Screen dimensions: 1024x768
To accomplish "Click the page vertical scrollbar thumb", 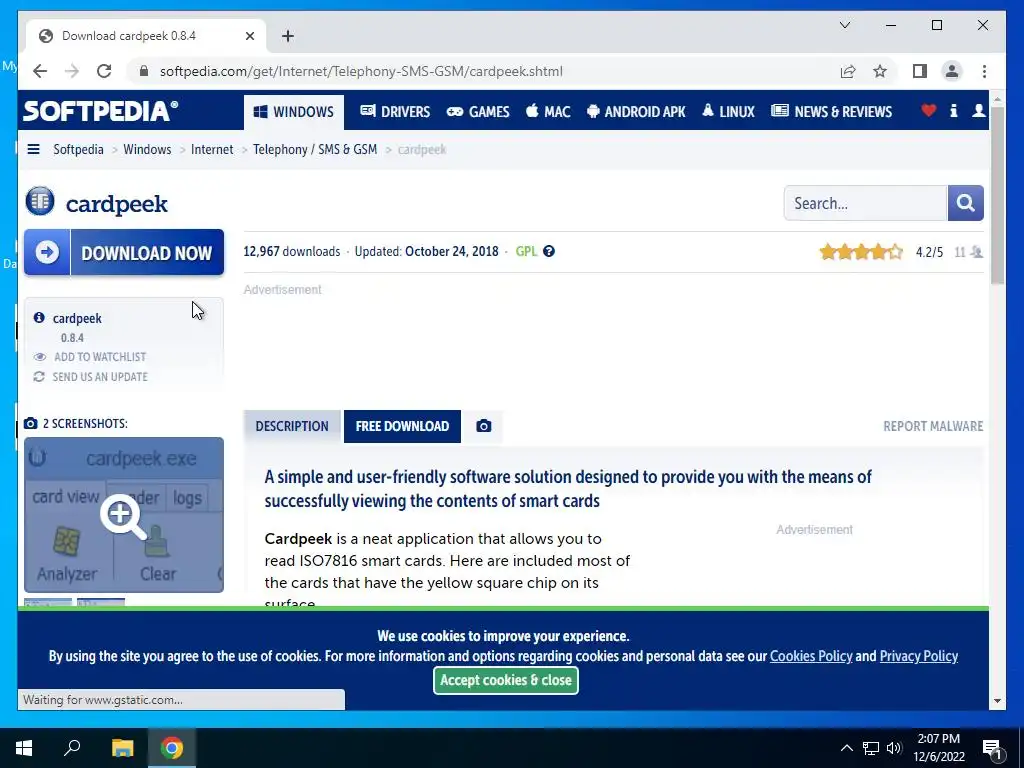I will coord(997,195).
